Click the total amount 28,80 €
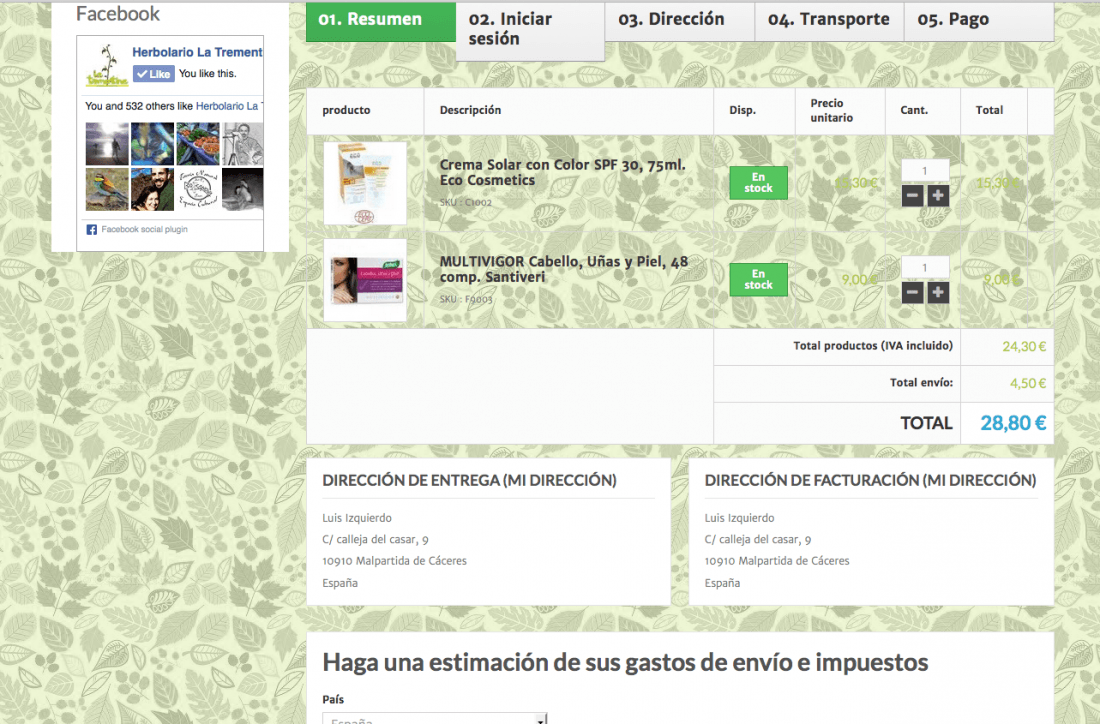Image resolution: width=1100 pixels, height=724 pixels. coord(1013,423)
